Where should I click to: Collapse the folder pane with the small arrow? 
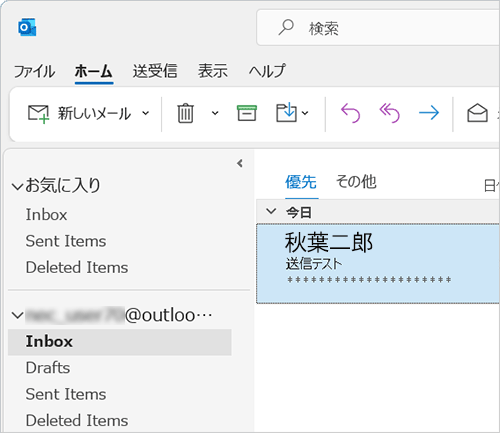(x=240, y=163)
